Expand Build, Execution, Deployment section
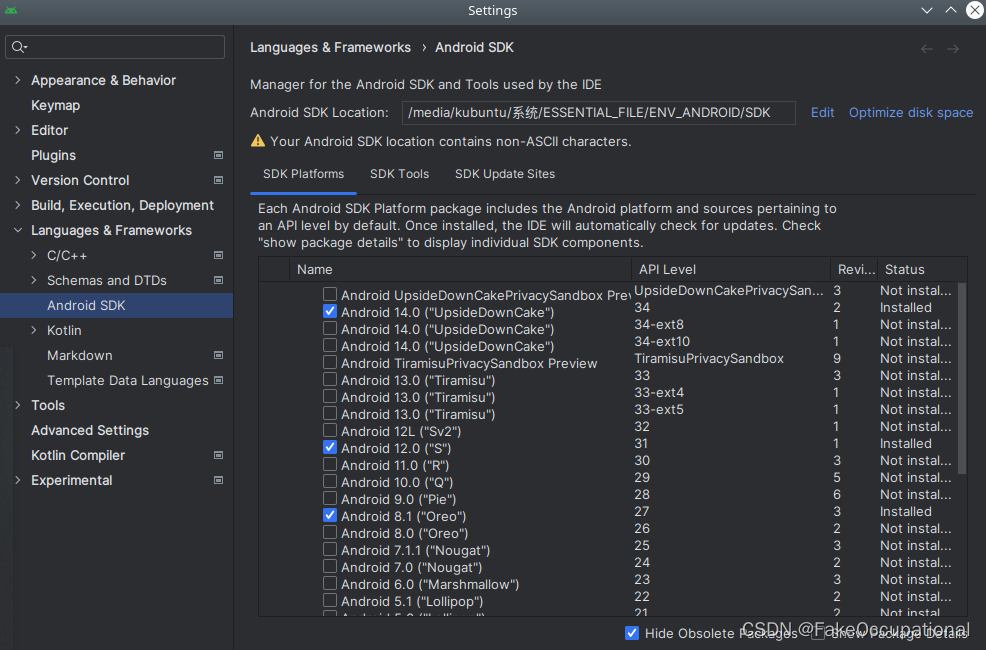The height and width of the screenshot is (650, 986). (18, 206)
